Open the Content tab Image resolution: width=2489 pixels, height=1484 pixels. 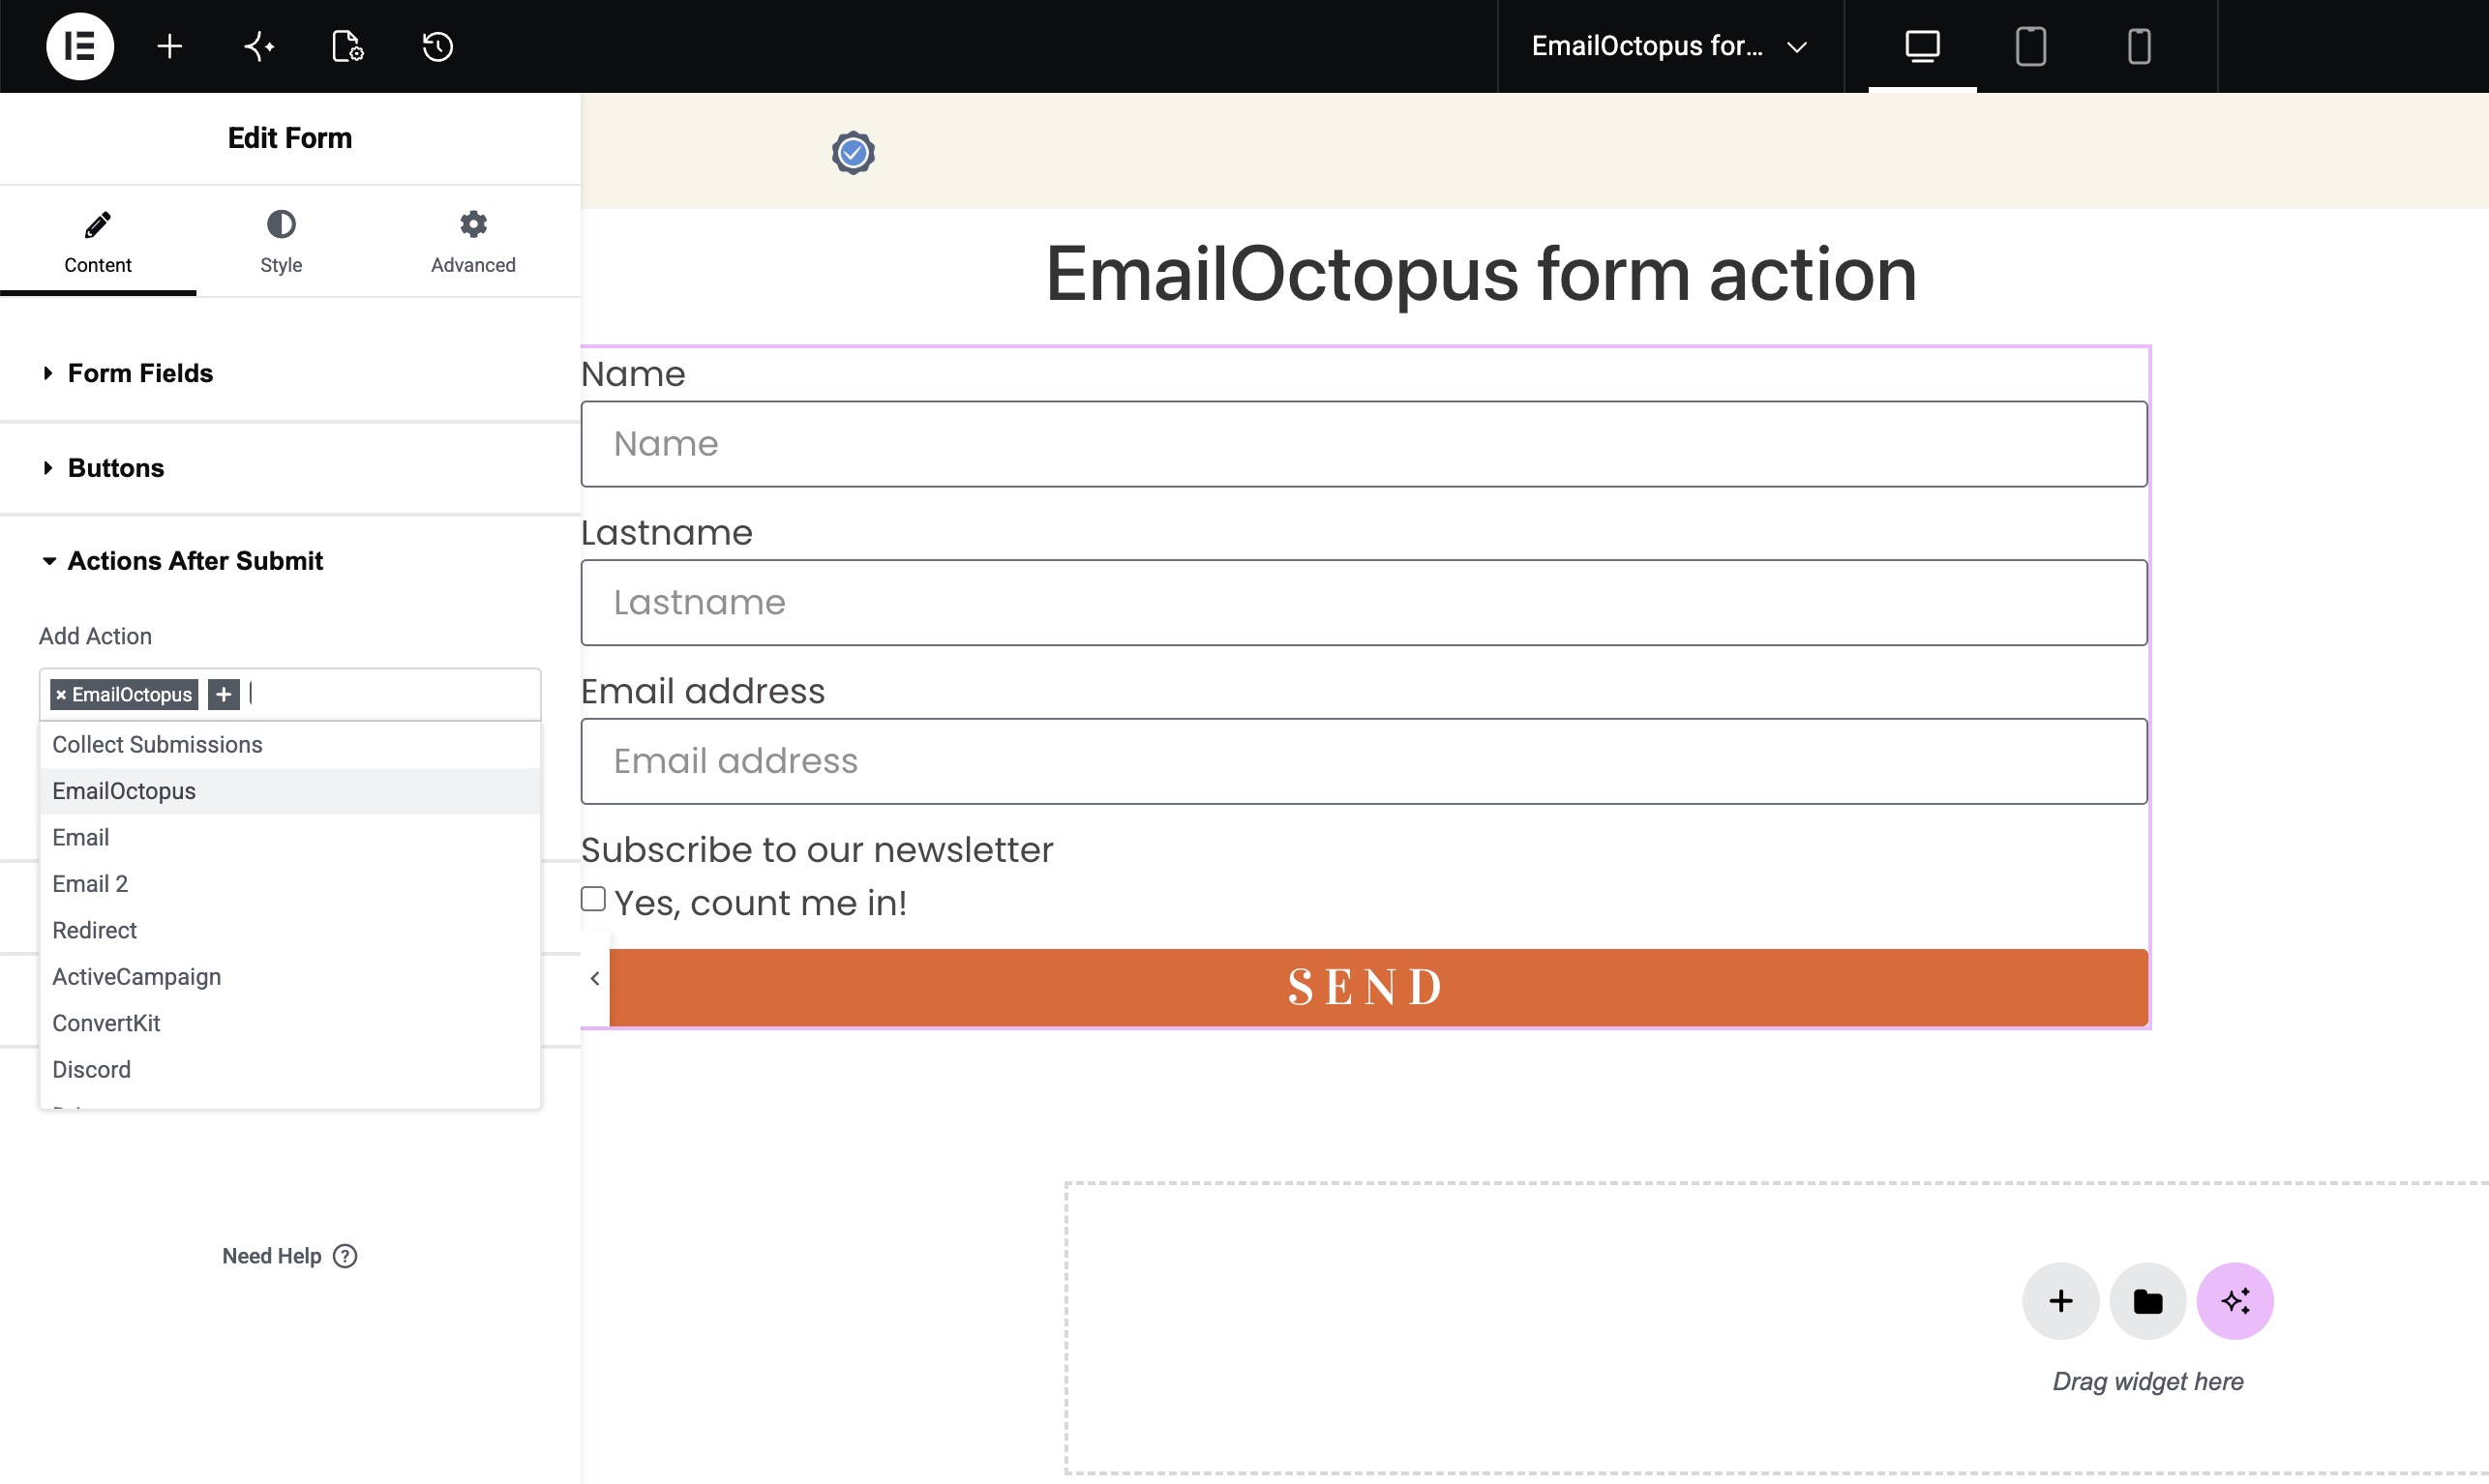[x=98, y=241]
